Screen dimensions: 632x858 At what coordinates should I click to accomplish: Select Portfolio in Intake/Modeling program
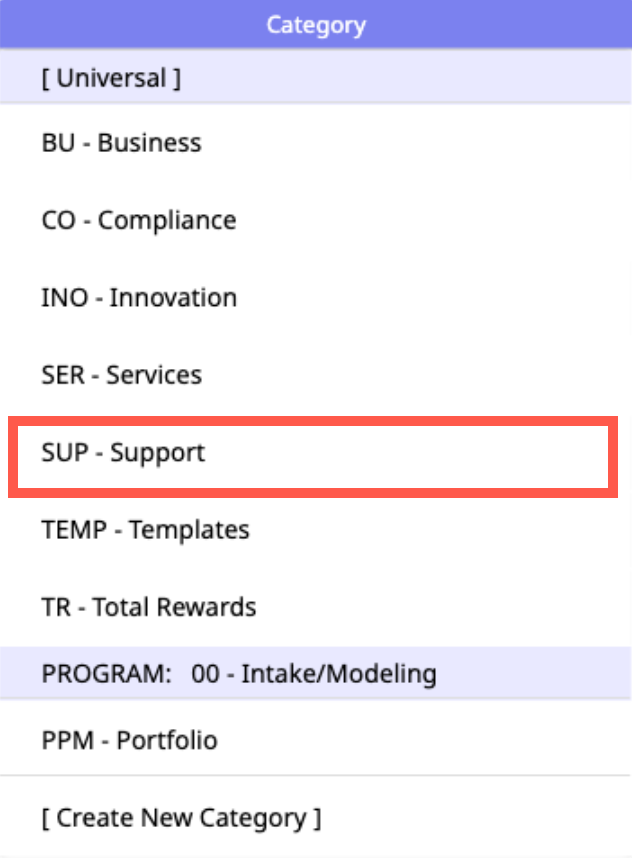[130, 741]
